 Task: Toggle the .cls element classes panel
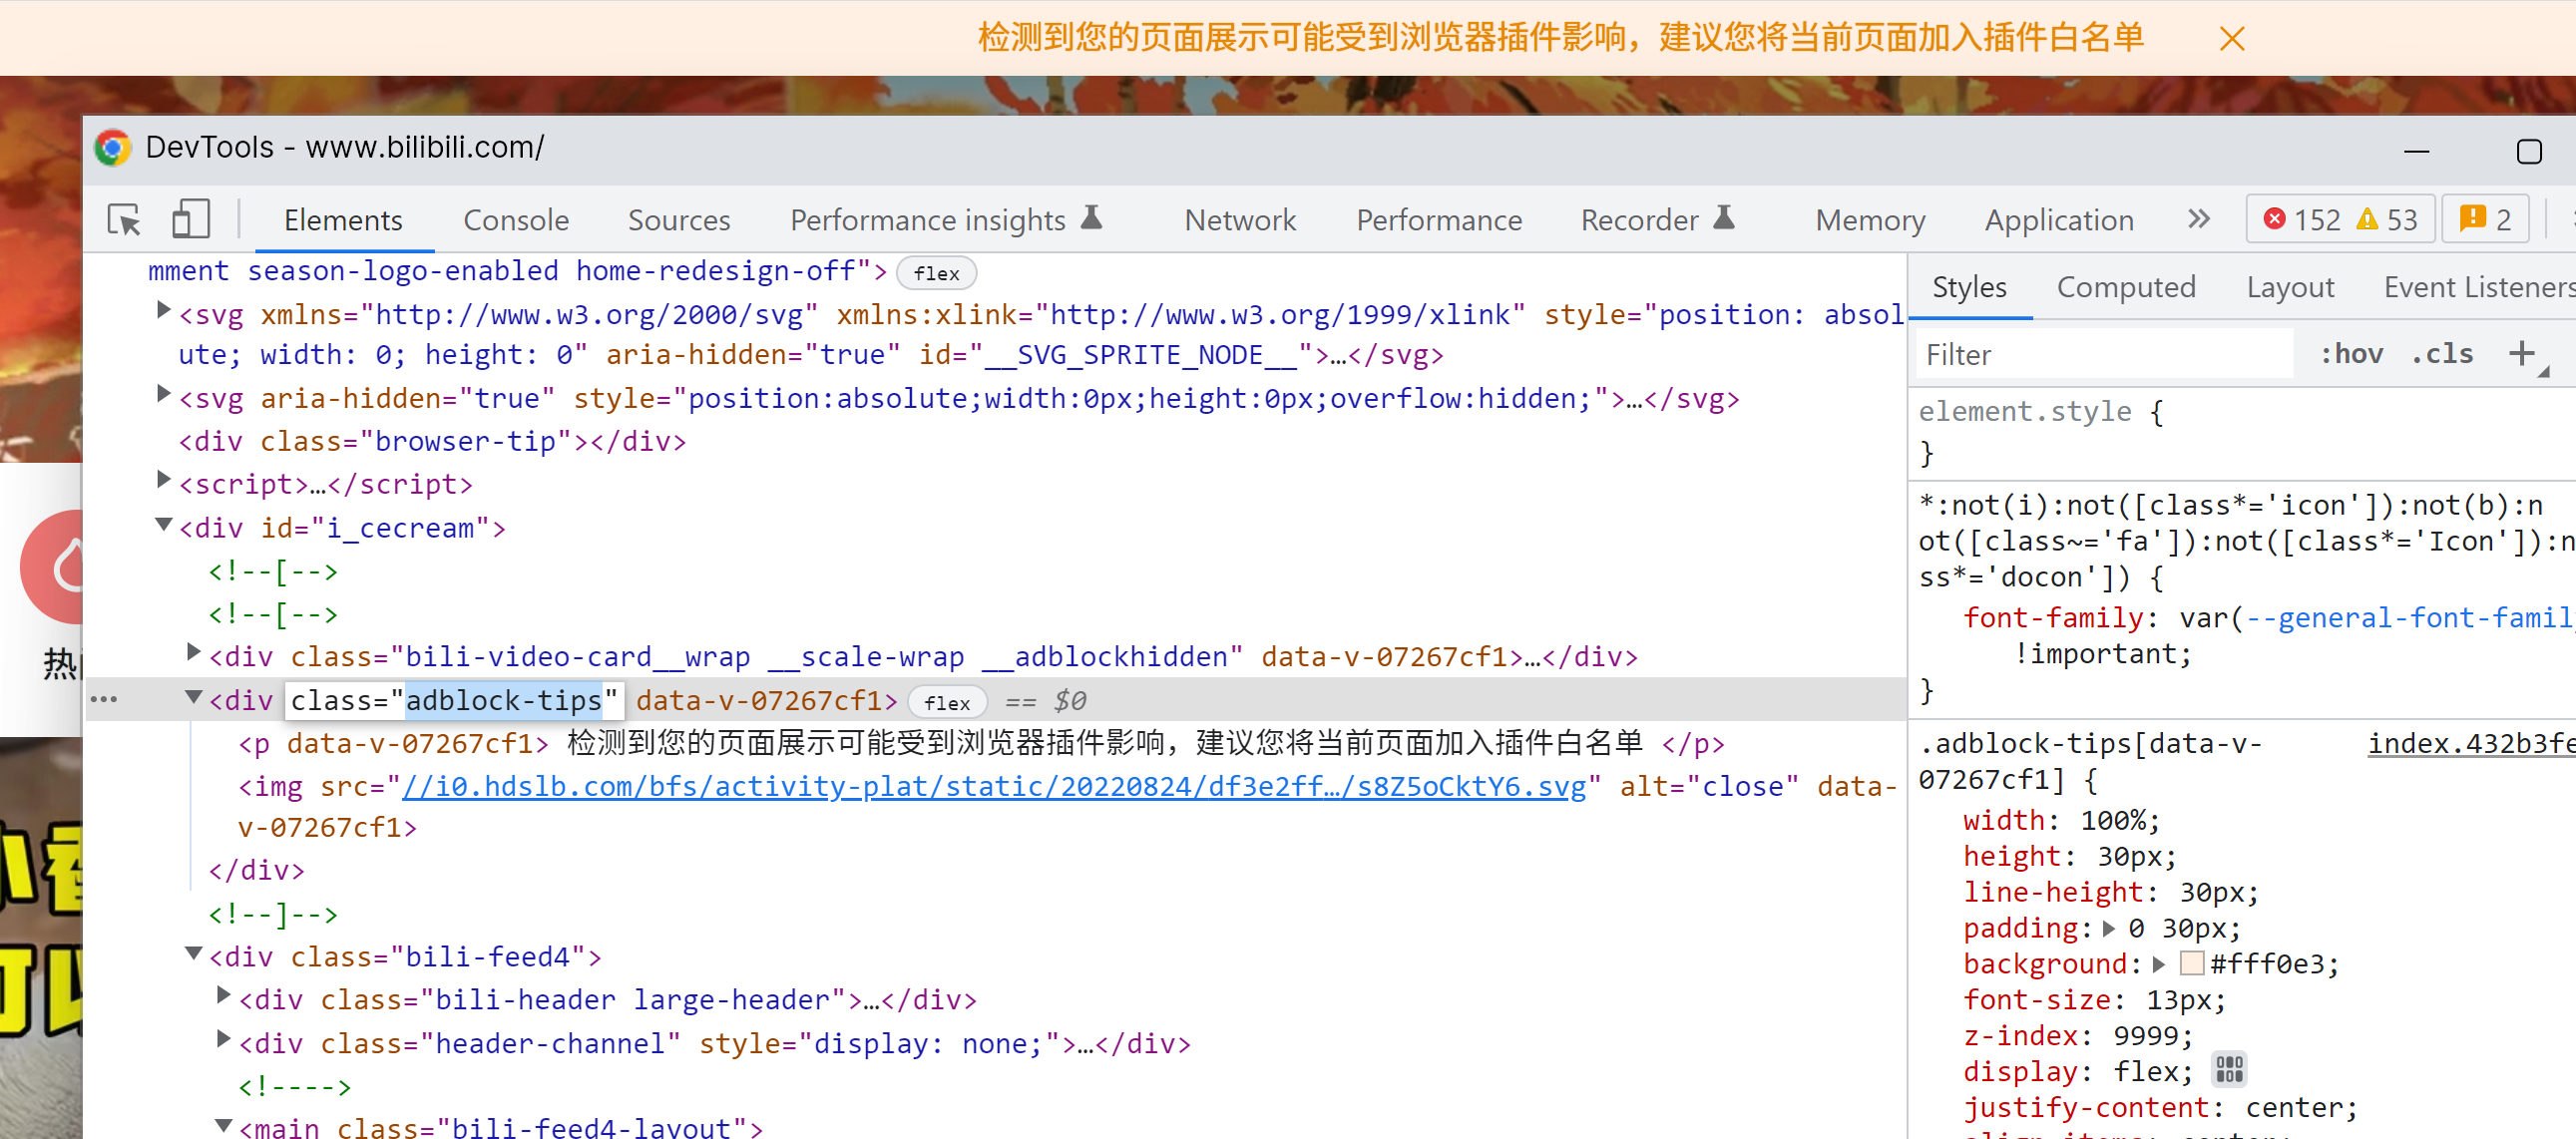(2442, 353)
